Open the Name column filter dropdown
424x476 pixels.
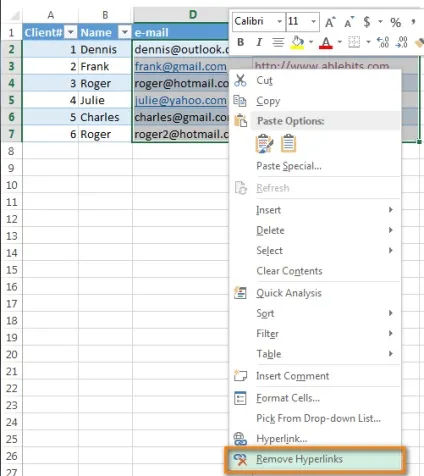(x=124, y=32)
